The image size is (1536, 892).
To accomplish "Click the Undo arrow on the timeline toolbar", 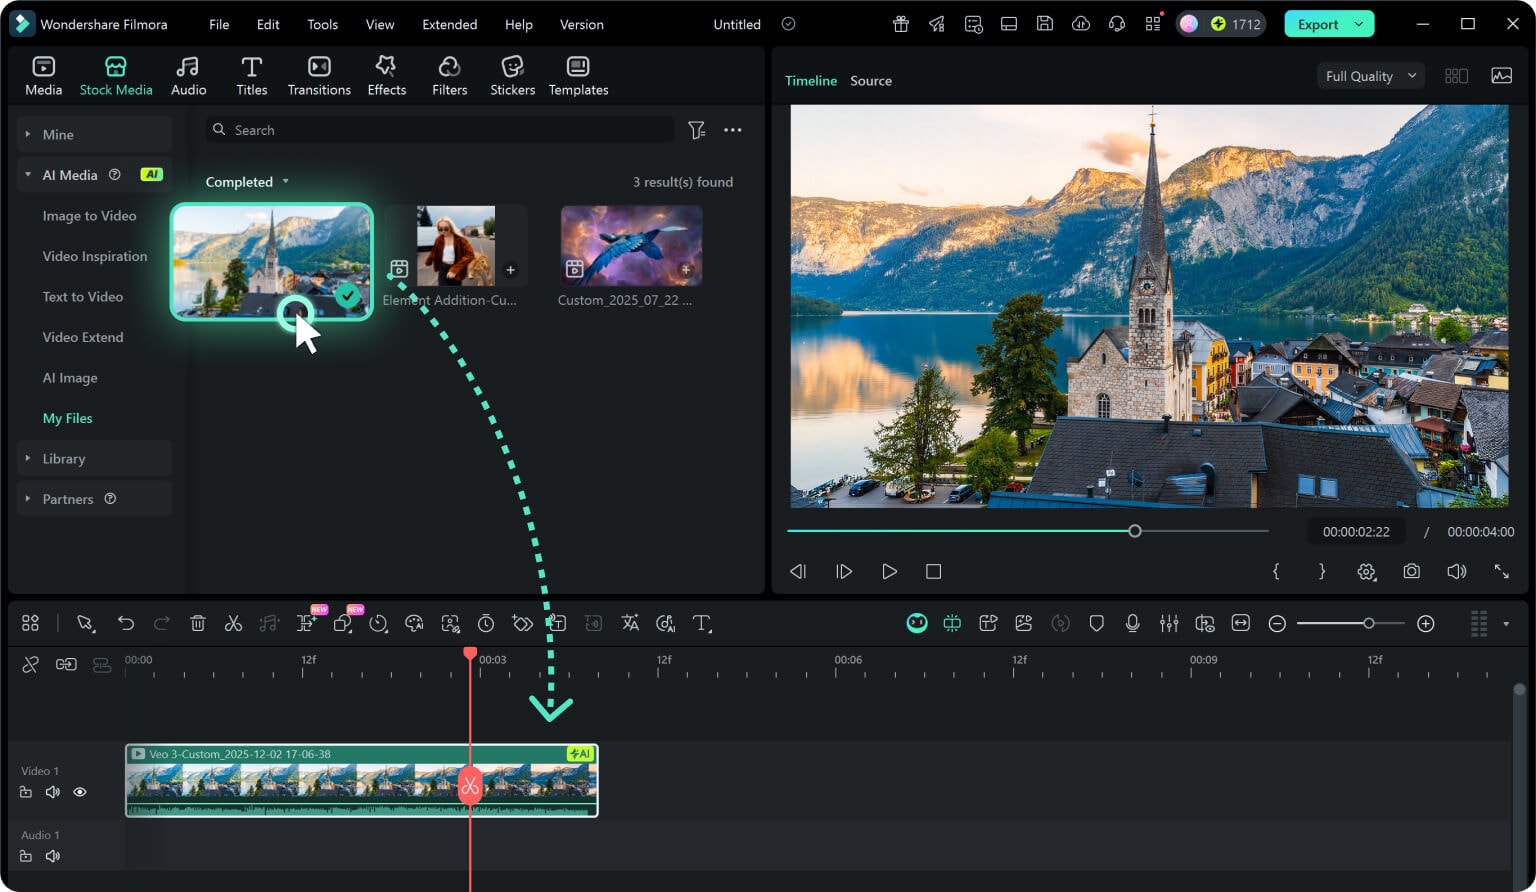I will pyautogui.click(x=126, y=622).
